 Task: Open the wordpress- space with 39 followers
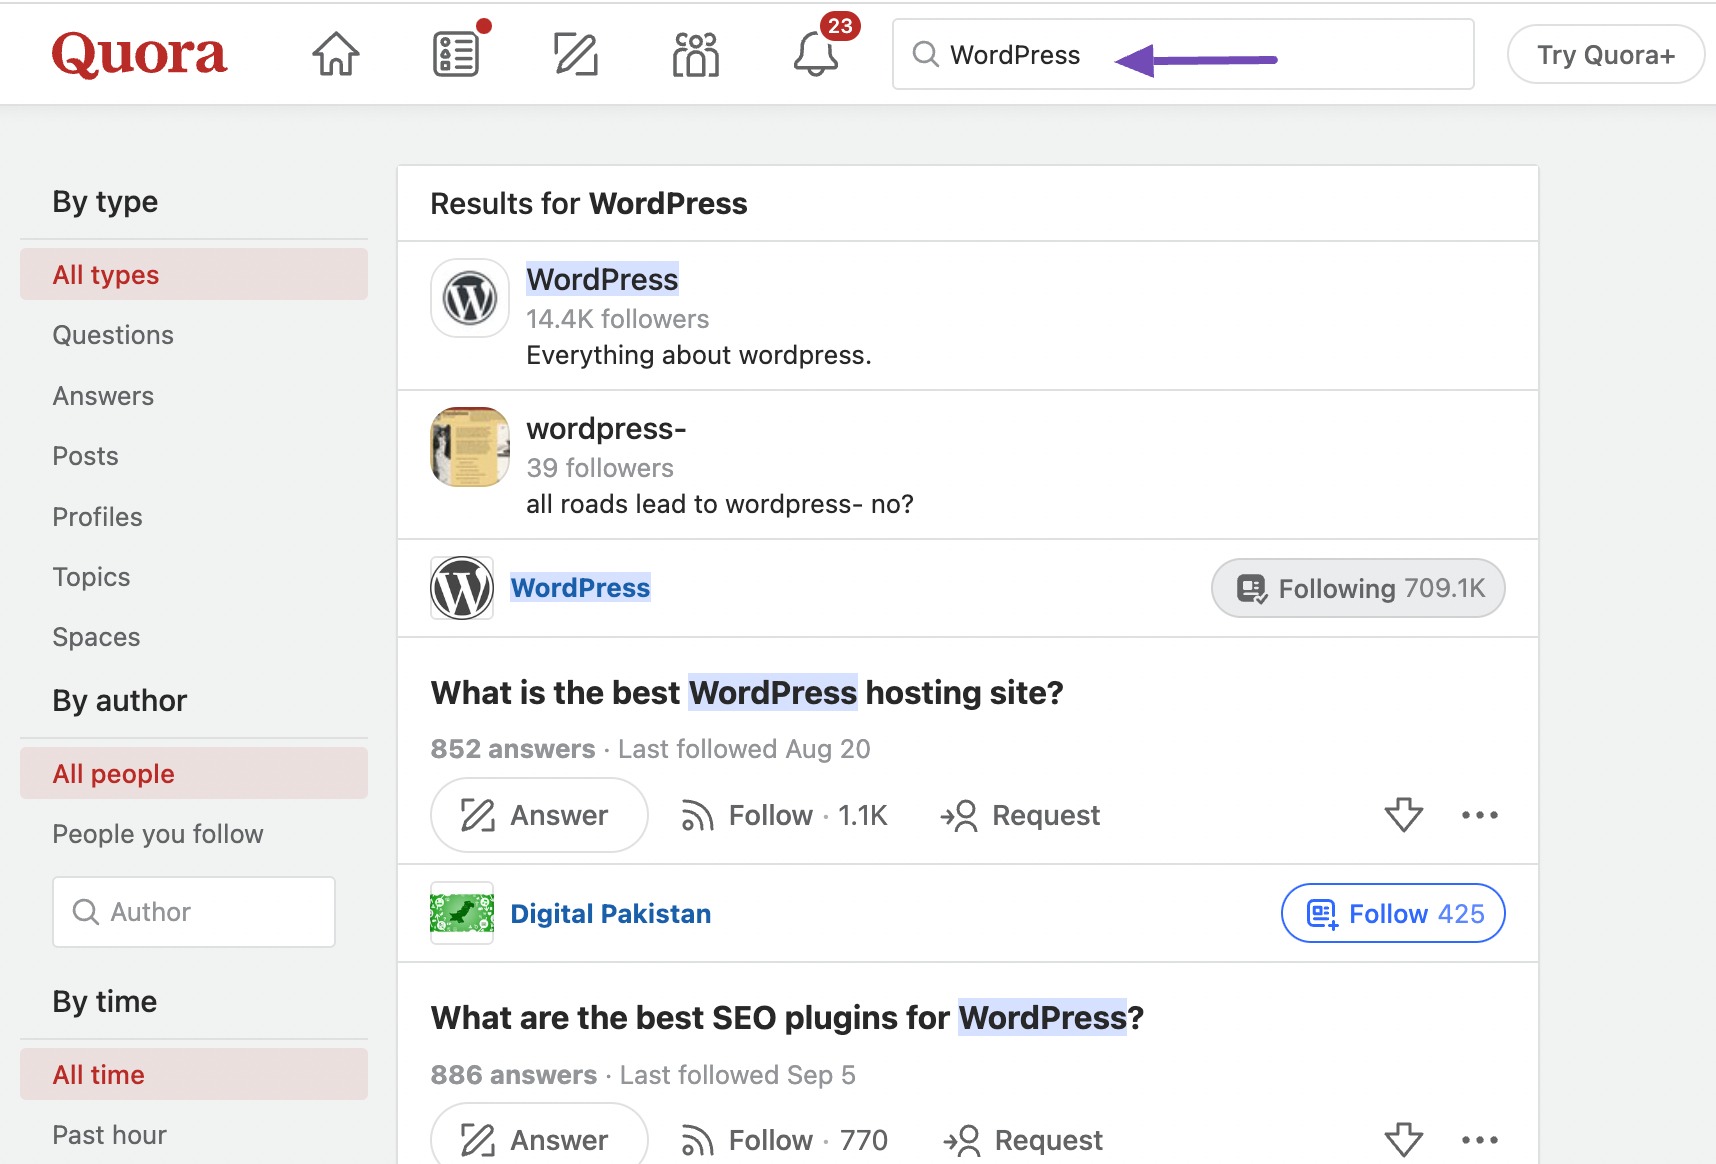tap(606, 428)
